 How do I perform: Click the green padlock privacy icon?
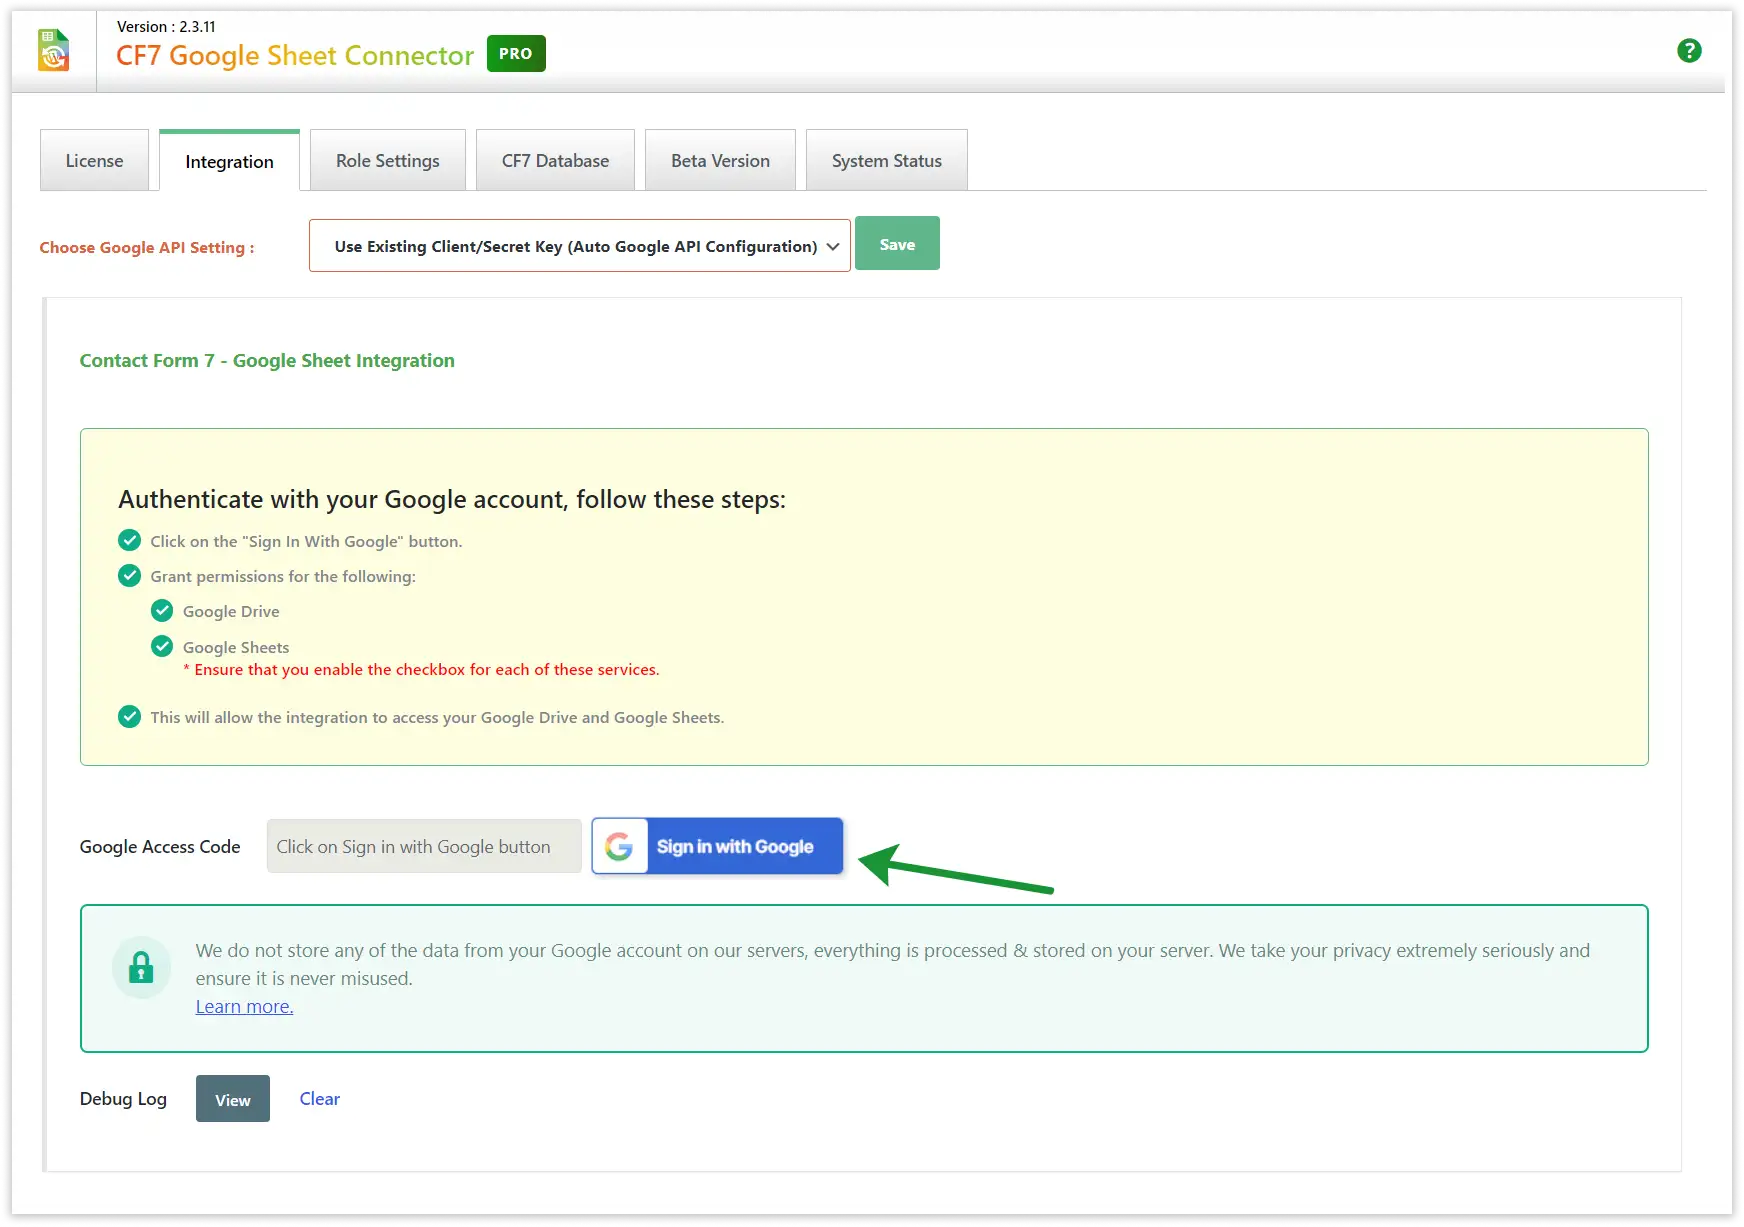pos(141,967)
